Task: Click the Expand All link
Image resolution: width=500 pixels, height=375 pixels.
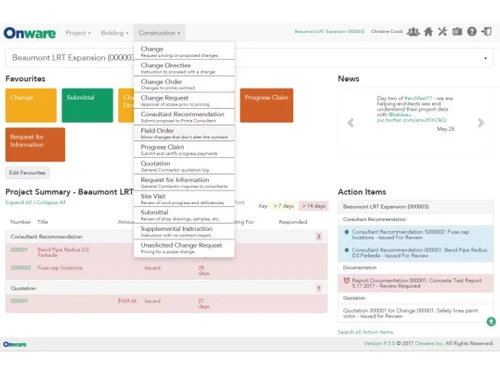Action: (x=18, y=202)
